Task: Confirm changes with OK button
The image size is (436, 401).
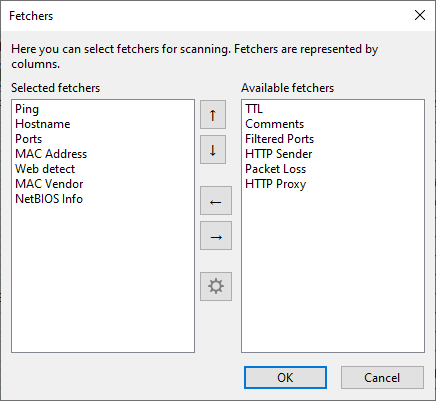Action: point(285,378)
